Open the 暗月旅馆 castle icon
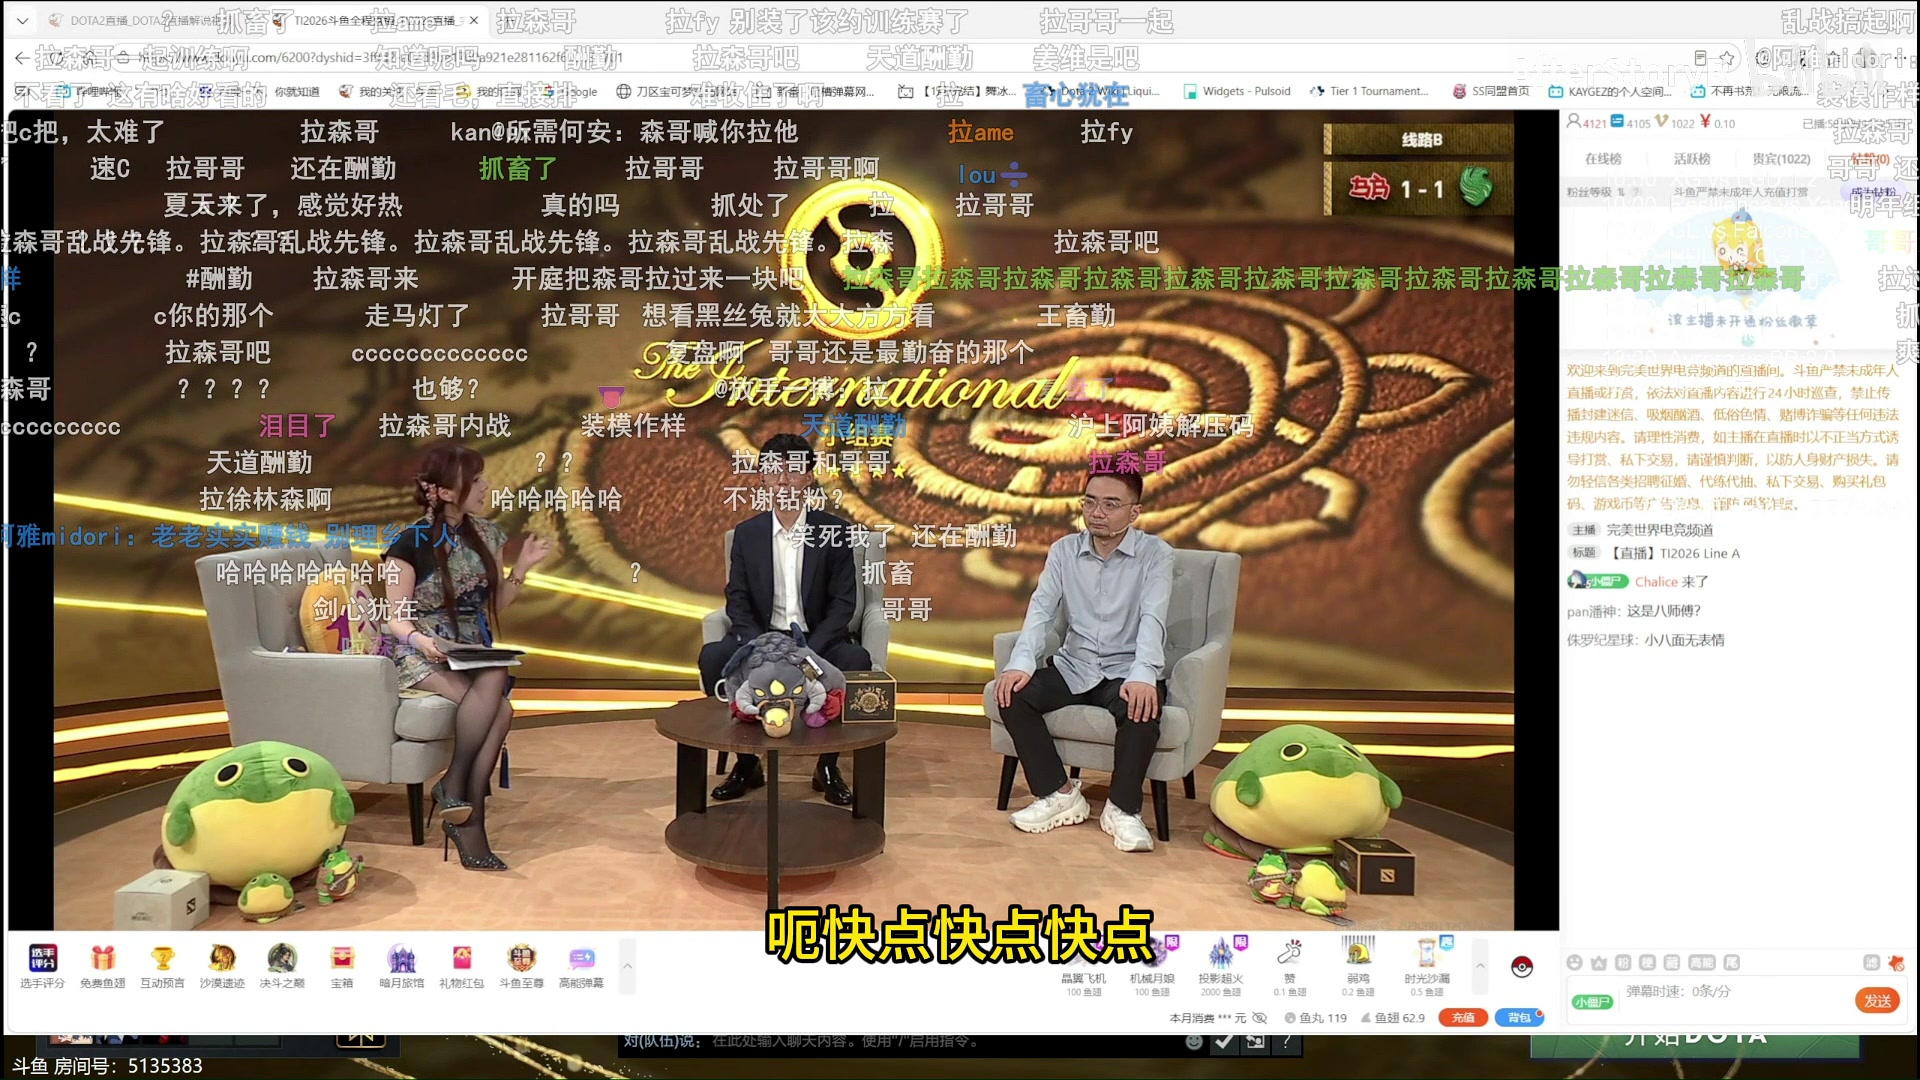 point(401,966)
